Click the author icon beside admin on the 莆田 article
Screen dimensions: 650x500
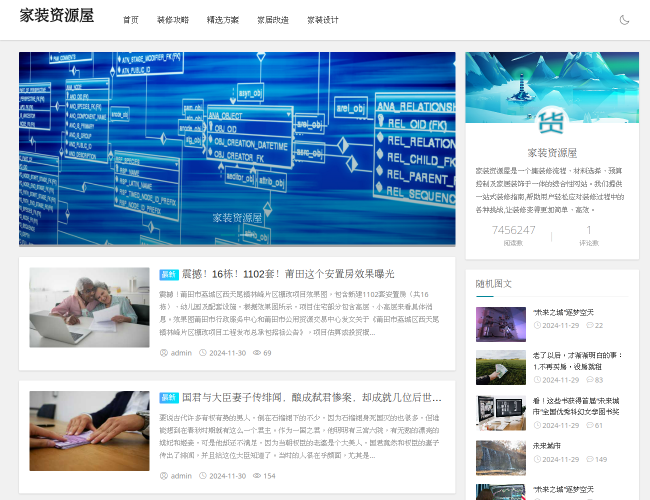click(x=164, y=353)
